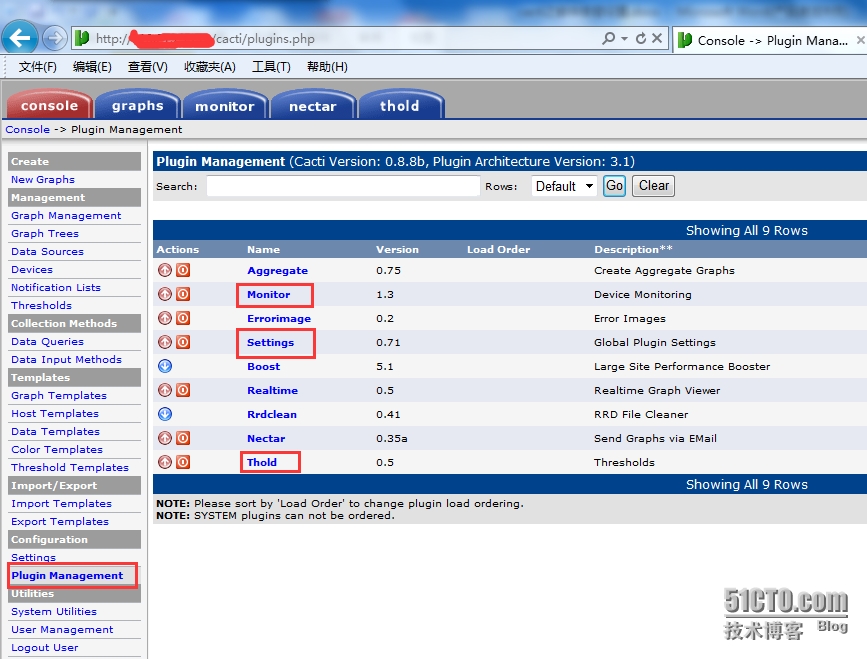Select the Console -> Plugin Management browser tab
The width and height of the screenshot is (867, 659).
770,40
